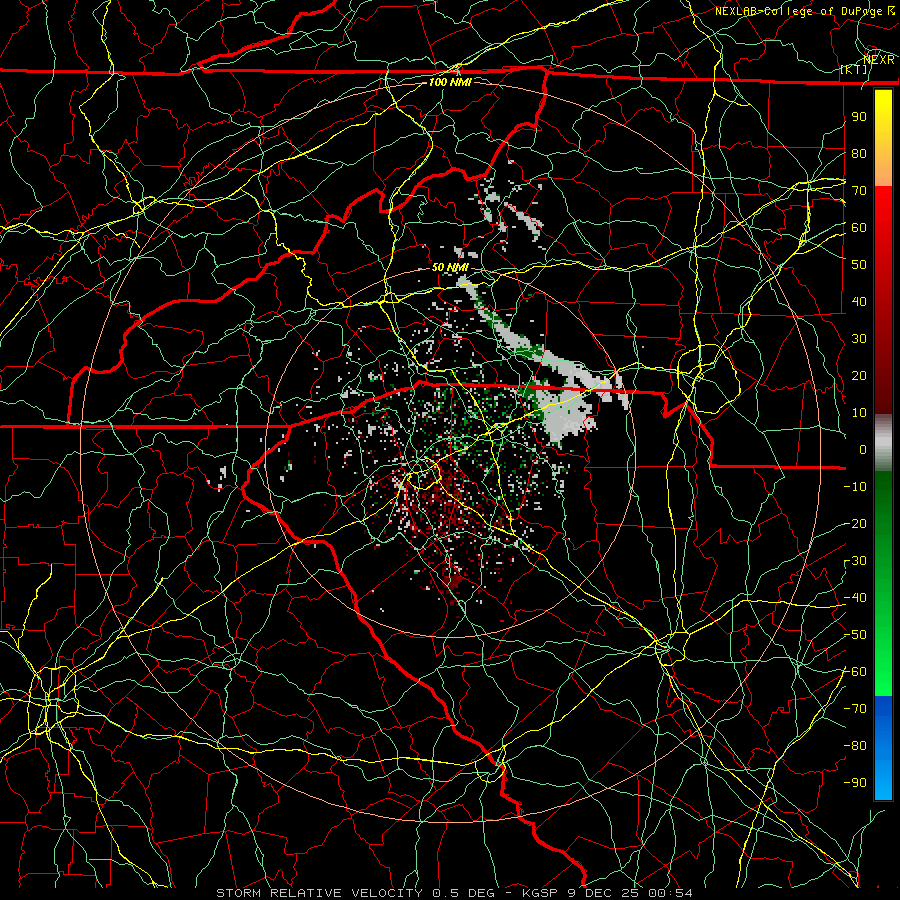Screen dimensions: 900x900
Task: Click the STORM RELATIVE VELOCITY caption text
Action: [x=319, y=893]
